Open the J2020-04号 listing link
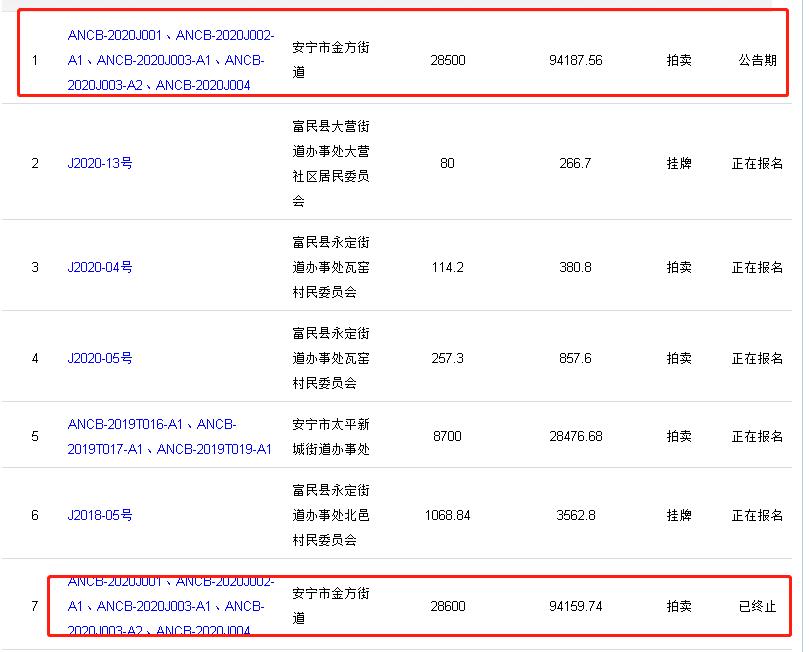The image size is (809, 652). pos(100,267)
